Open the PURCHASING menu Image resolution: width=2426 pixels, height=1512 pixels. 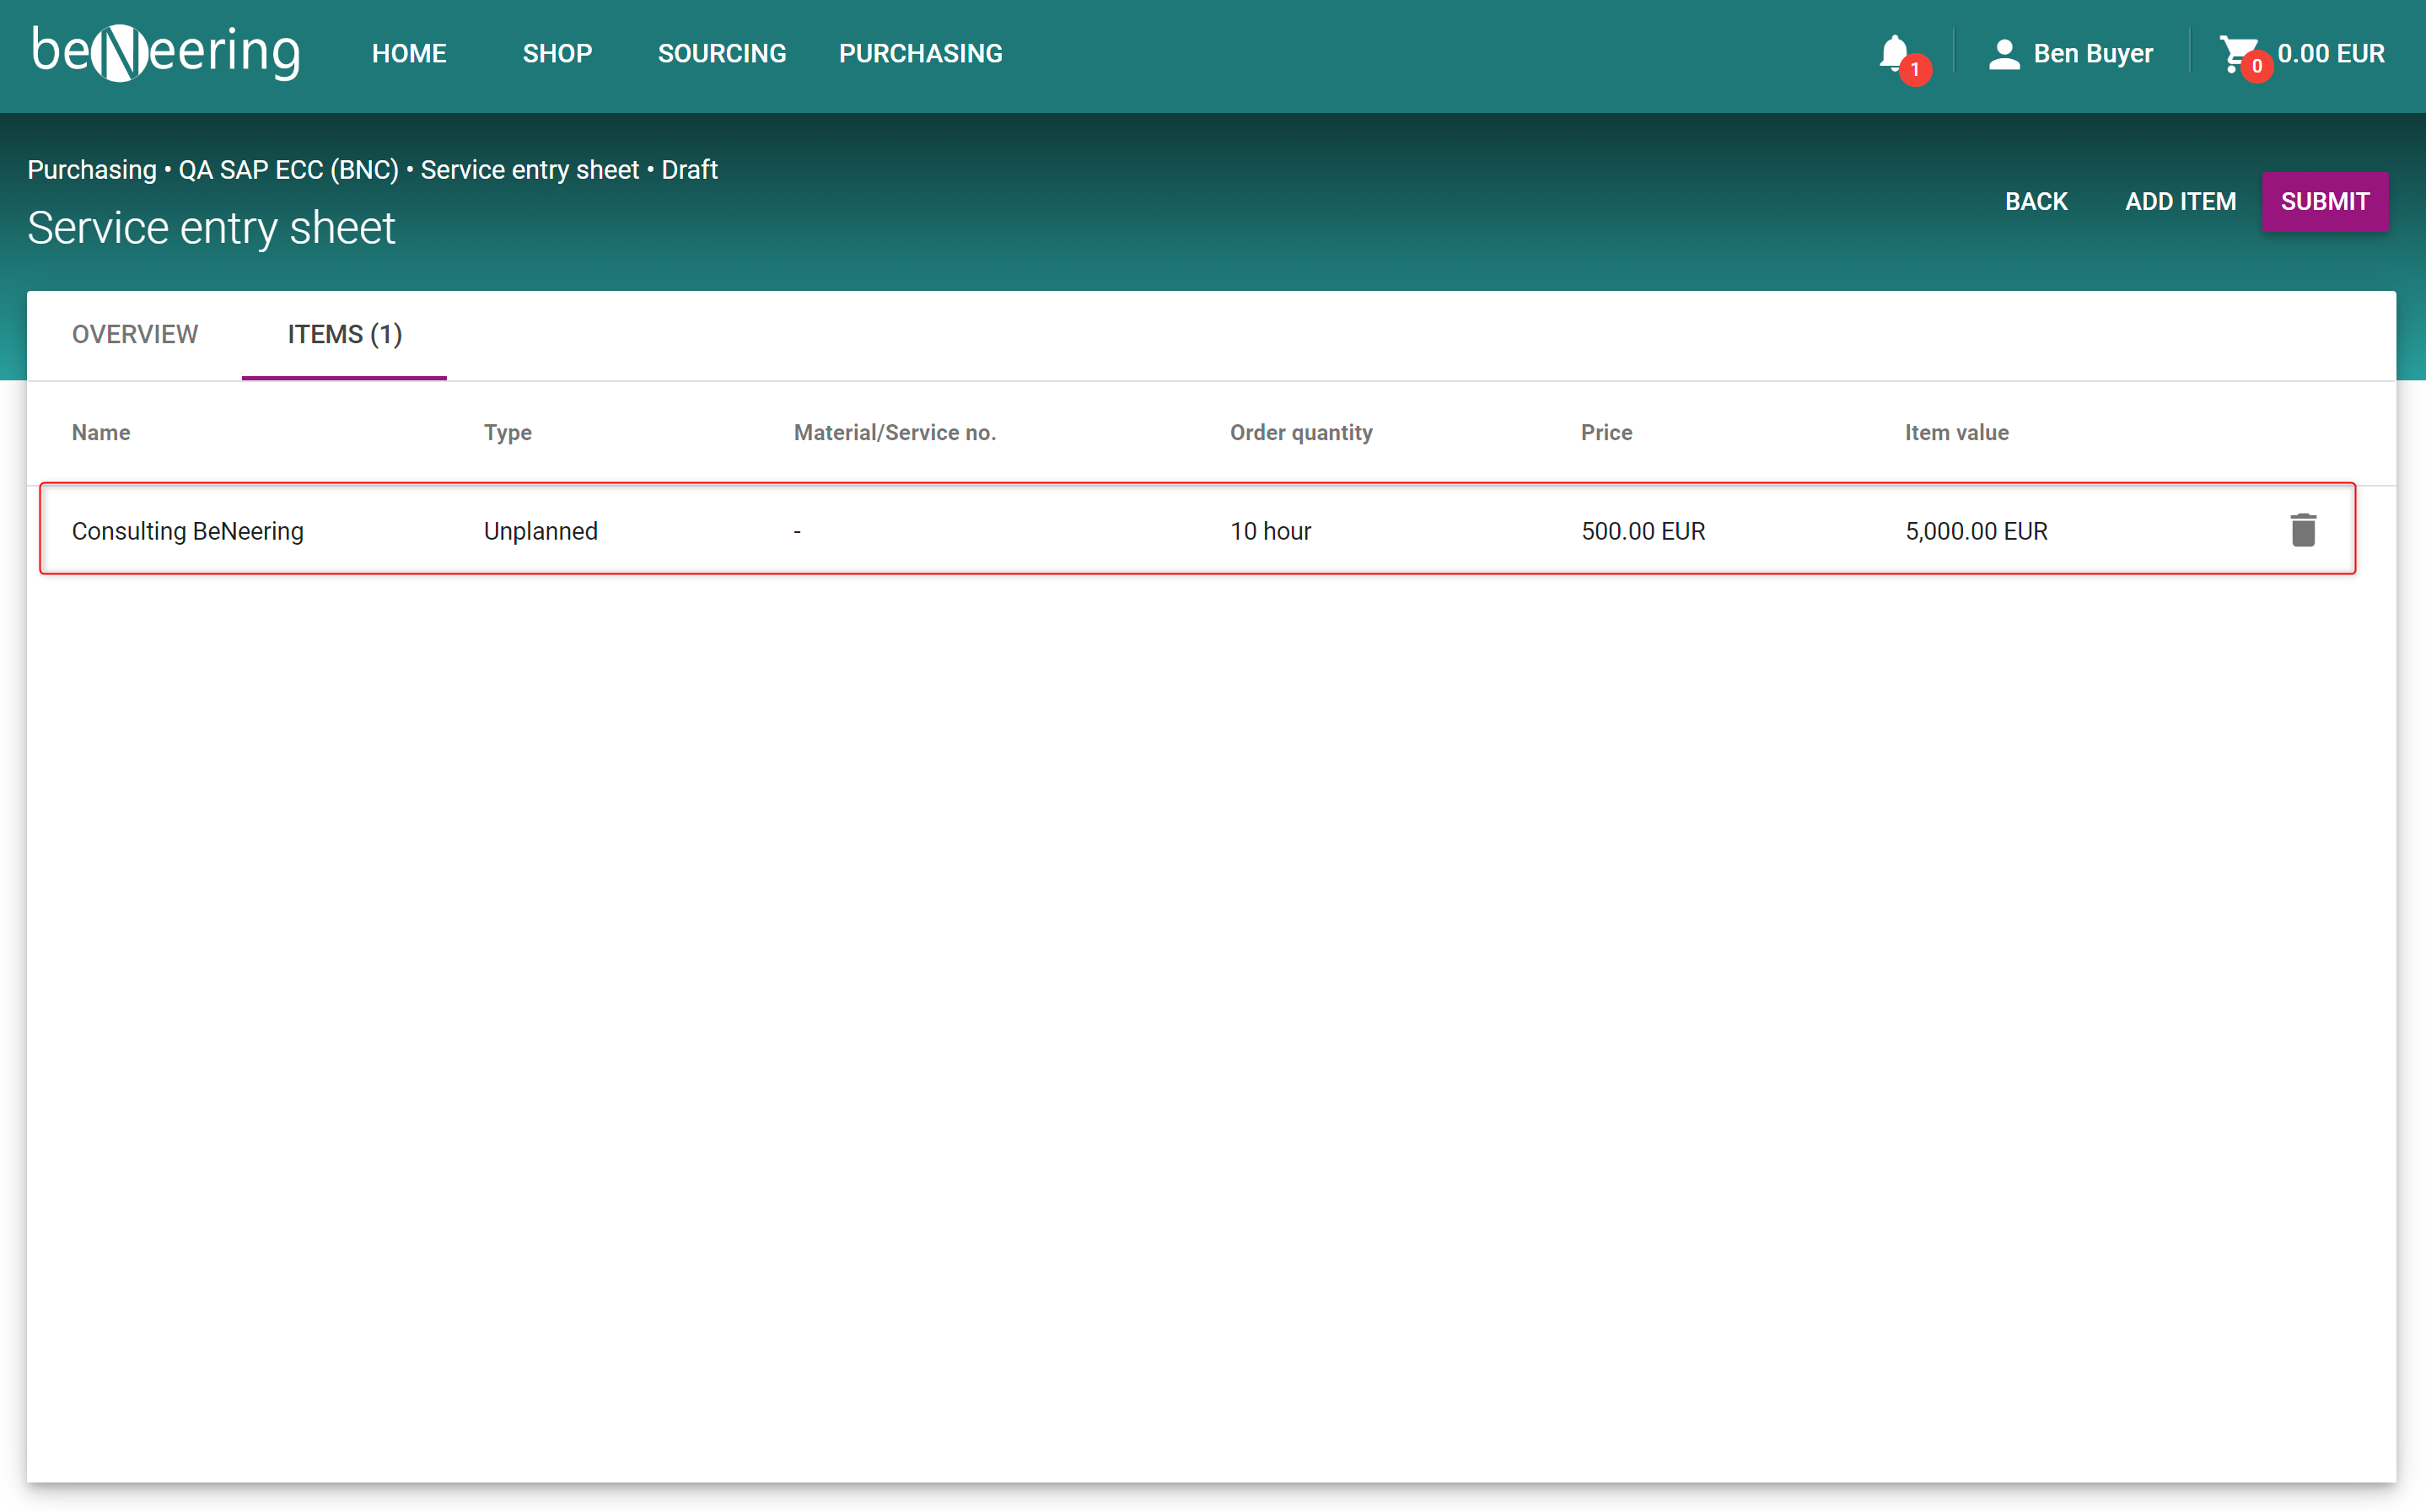pyautogui.click(x=920, y=53)
